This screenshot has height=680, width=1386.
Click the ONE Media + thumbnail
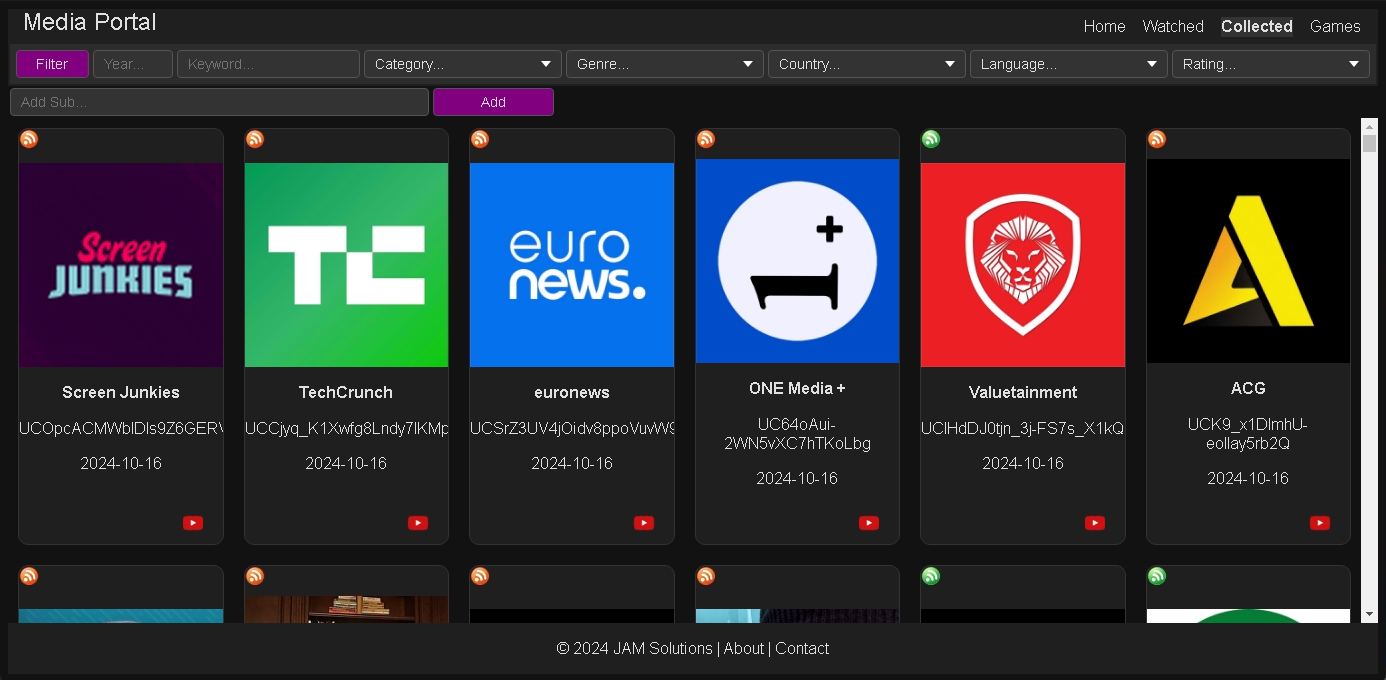797,261
